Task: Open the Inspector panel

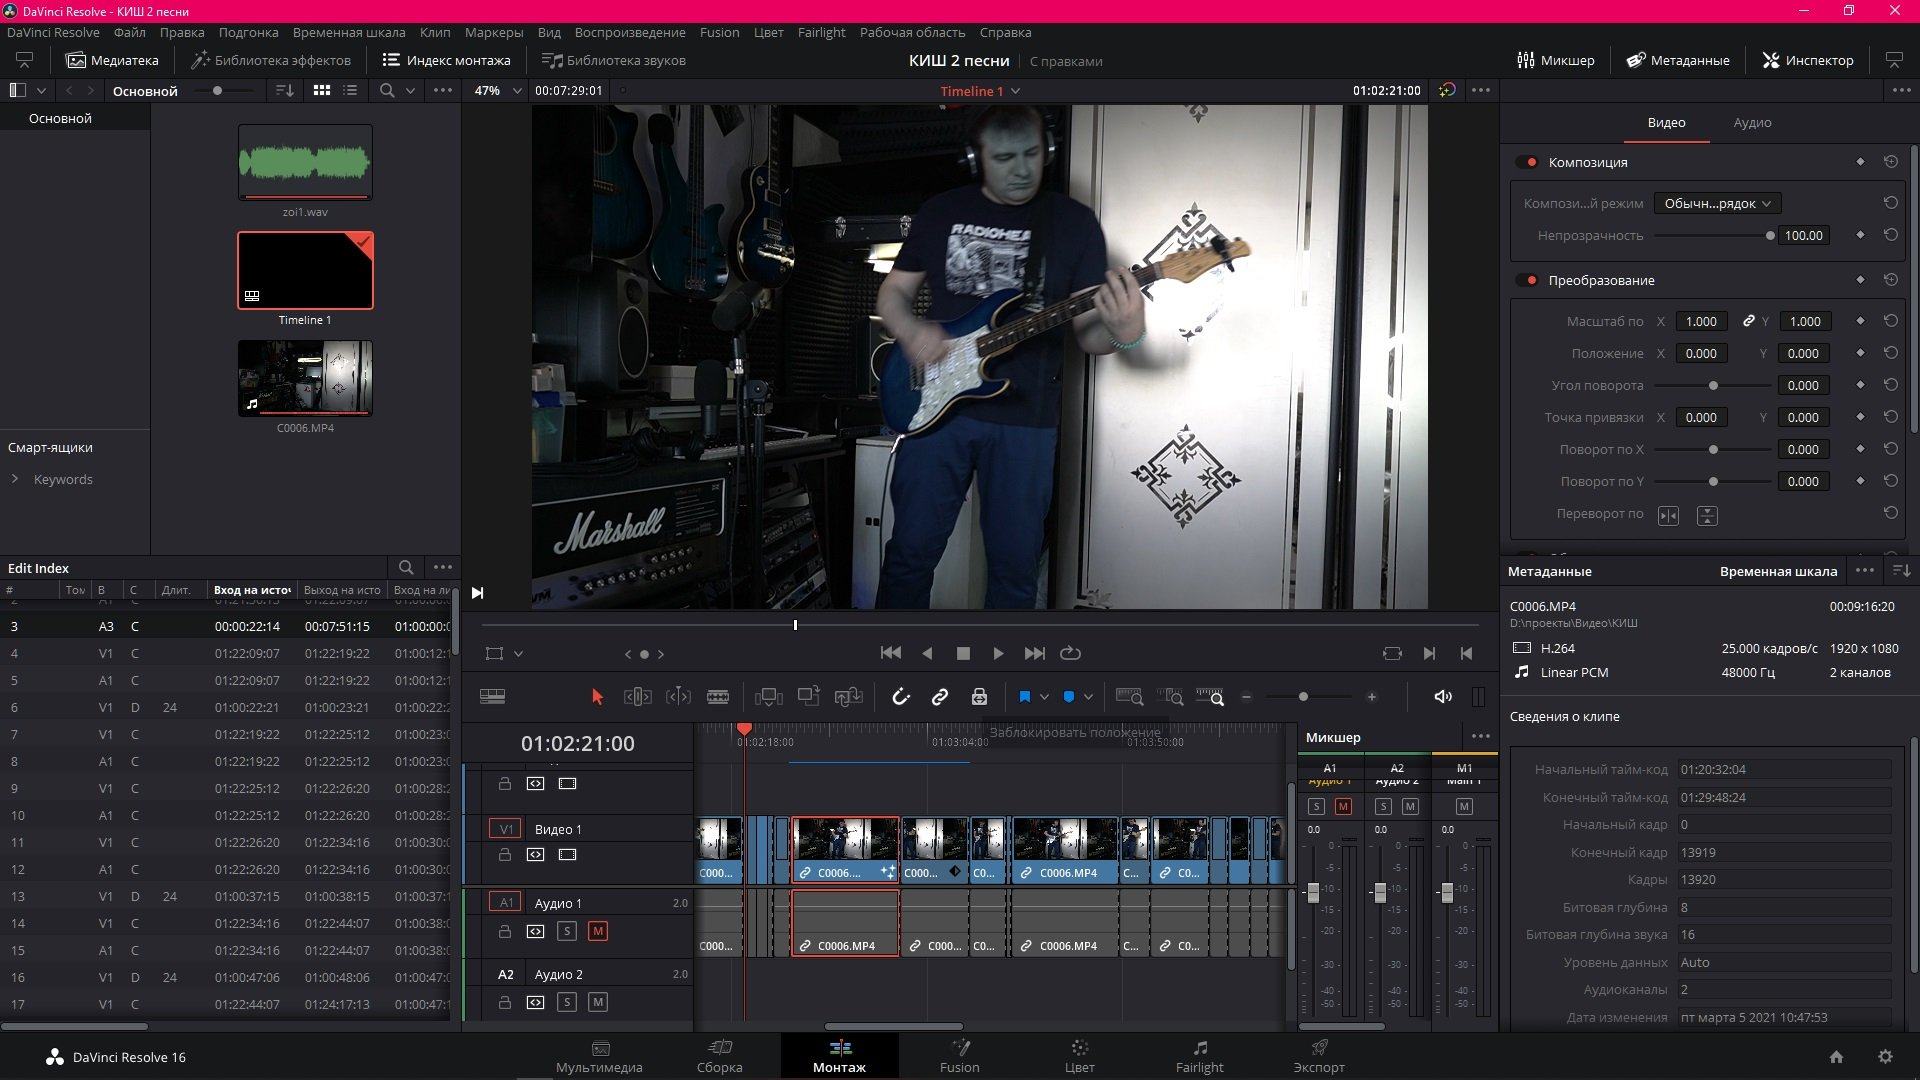Action: [x=1807, y=60]
